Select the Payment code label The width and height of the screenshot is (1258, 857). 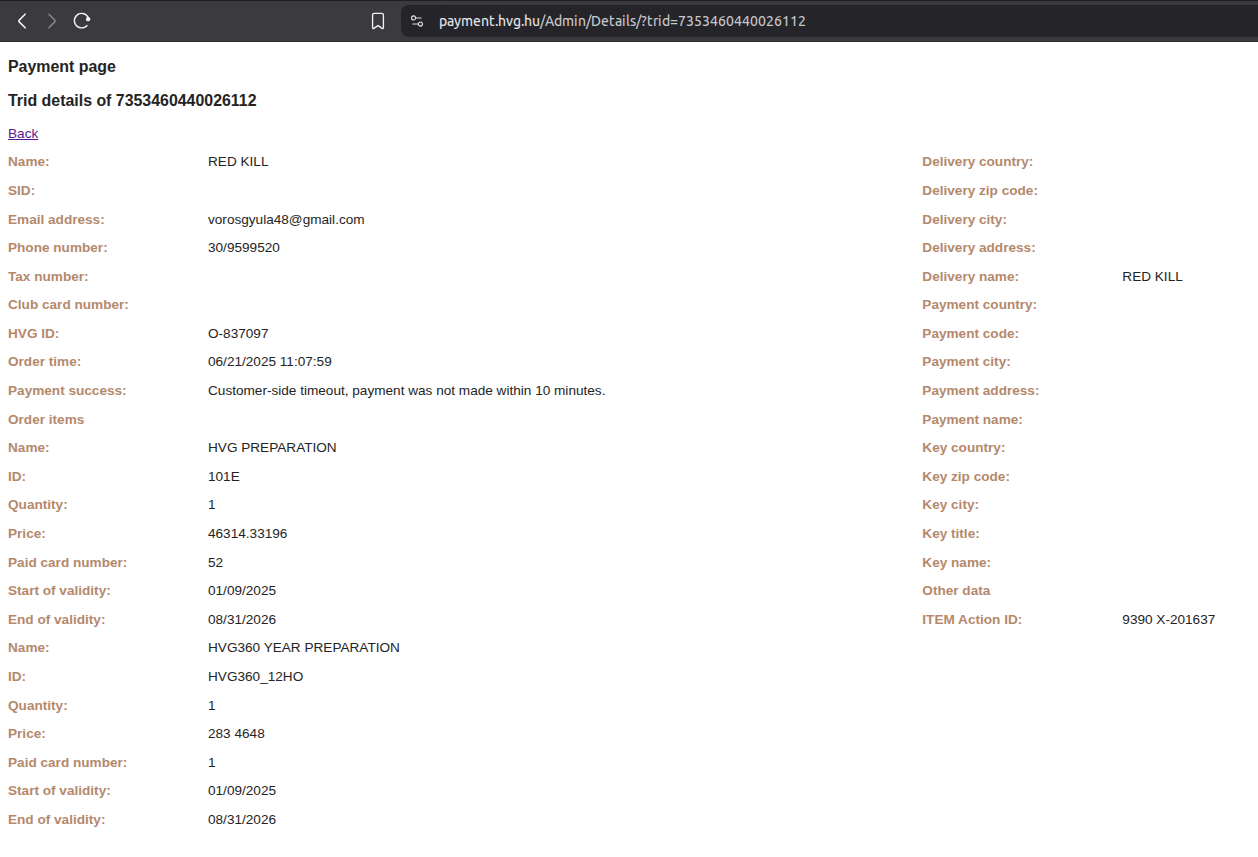click(x=971, y=334)
